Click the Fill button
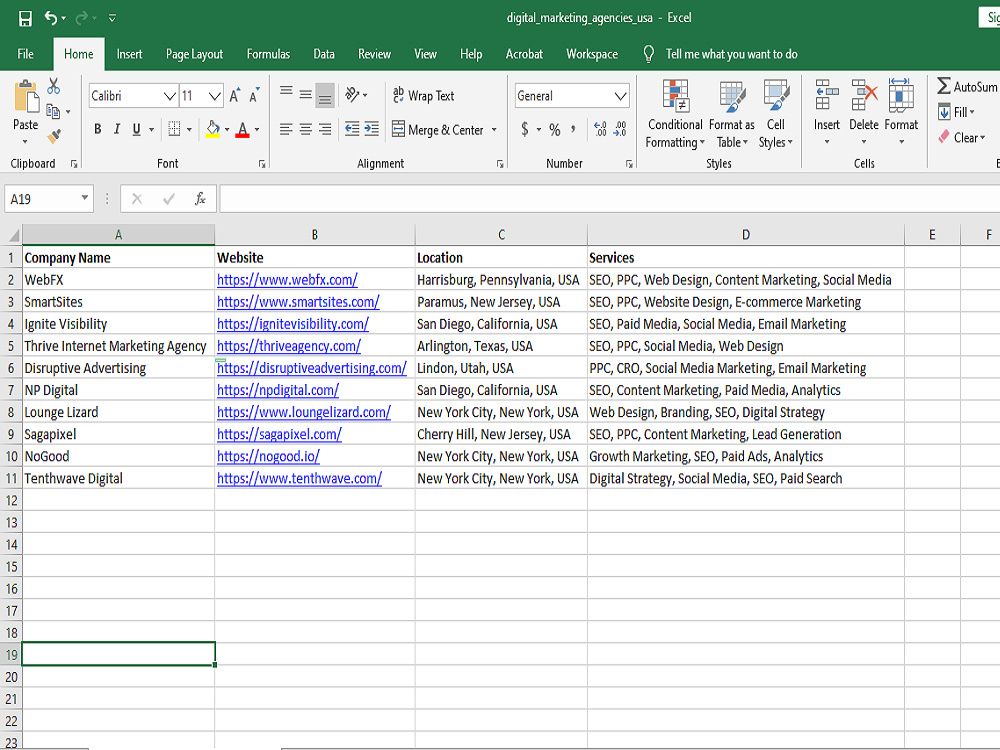1000x750 pixels. click(x=957, y=112)
